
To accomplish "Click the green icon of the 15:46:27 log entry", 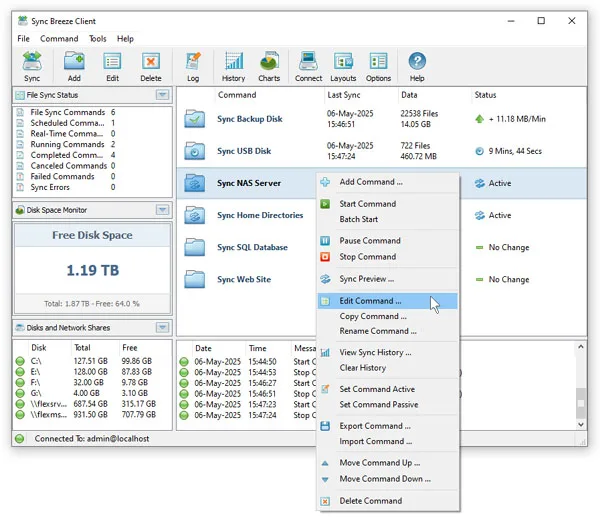I will (184, 383).
